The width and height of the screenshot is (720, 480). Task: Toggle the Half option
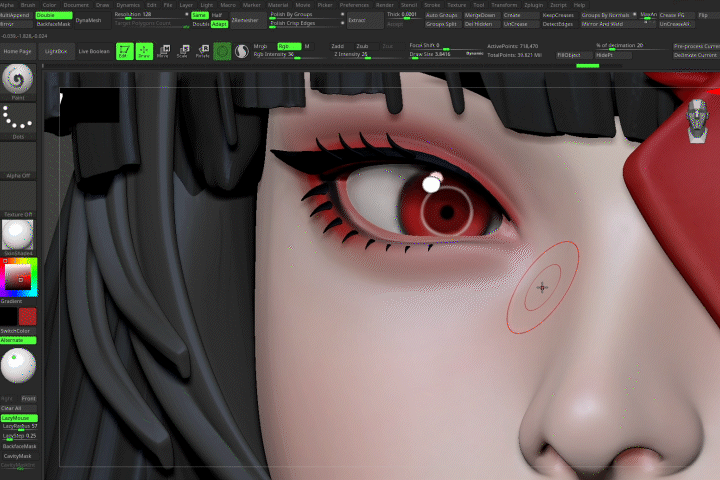point(218,15)
